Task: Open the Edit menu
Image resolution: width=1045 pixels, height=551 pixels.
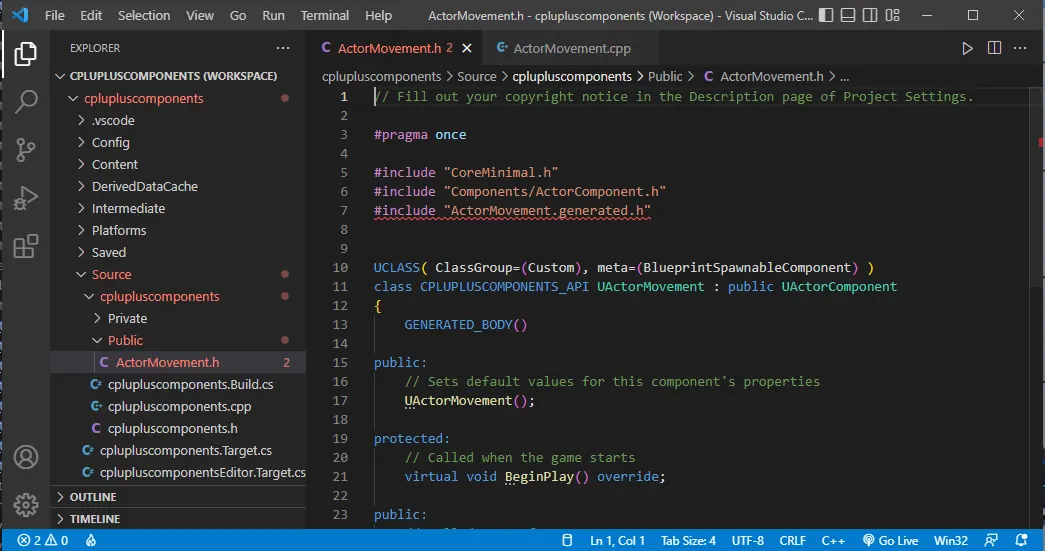Action: pyautogui.click(x=91, y=15)
